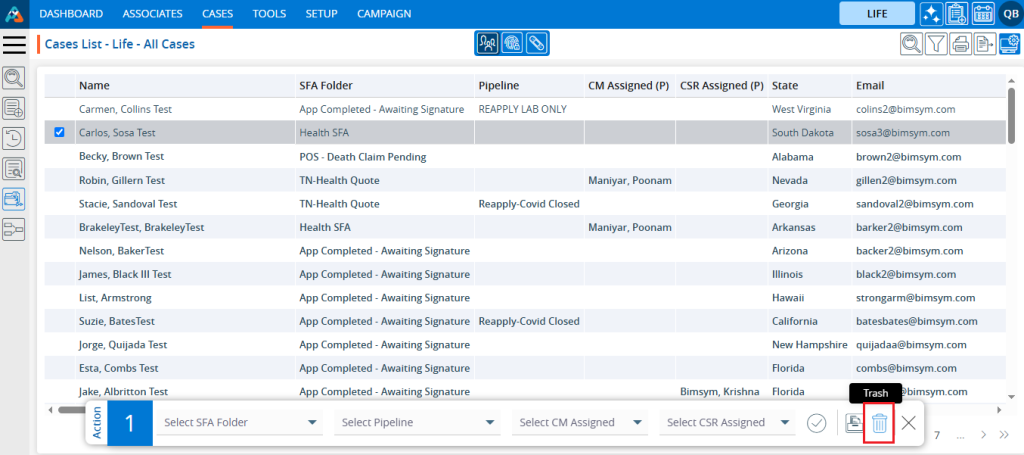1024x455 pixels.
Task: Open the Select Pipeline dropdown
Action: click(417, 423)
